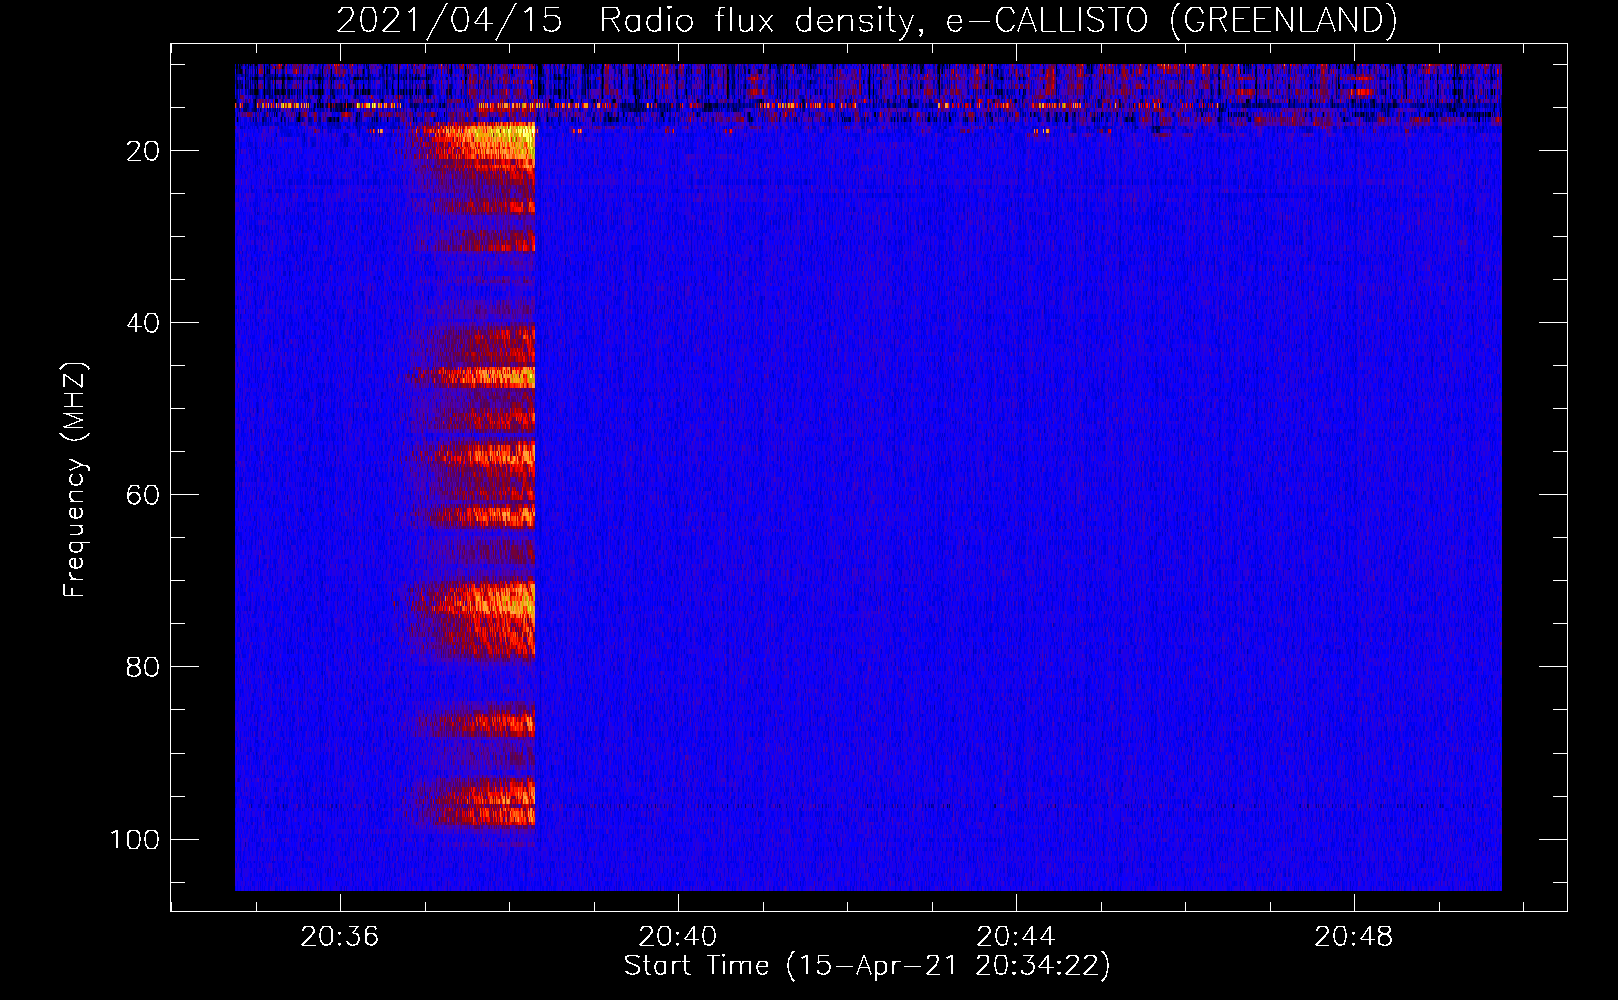Screen dimensions: 1618x1000
Task: Click the 100 MHz frequency tick label
Action: 135,839
